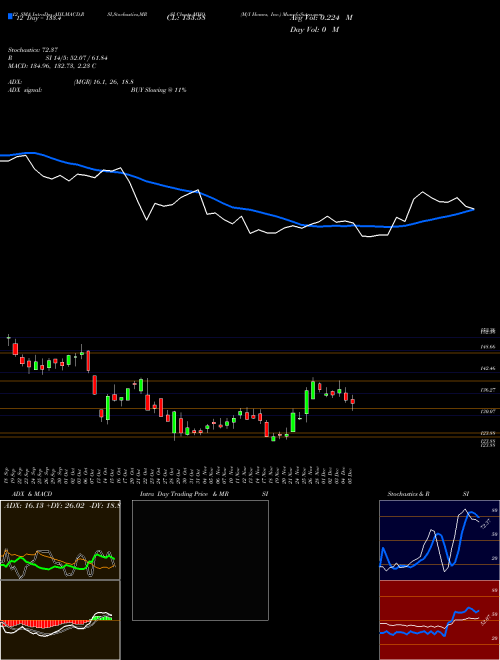Click the 12 Day = 133.4 SMA text
This screenshot has width=500, height=660.
coord(37,18)
